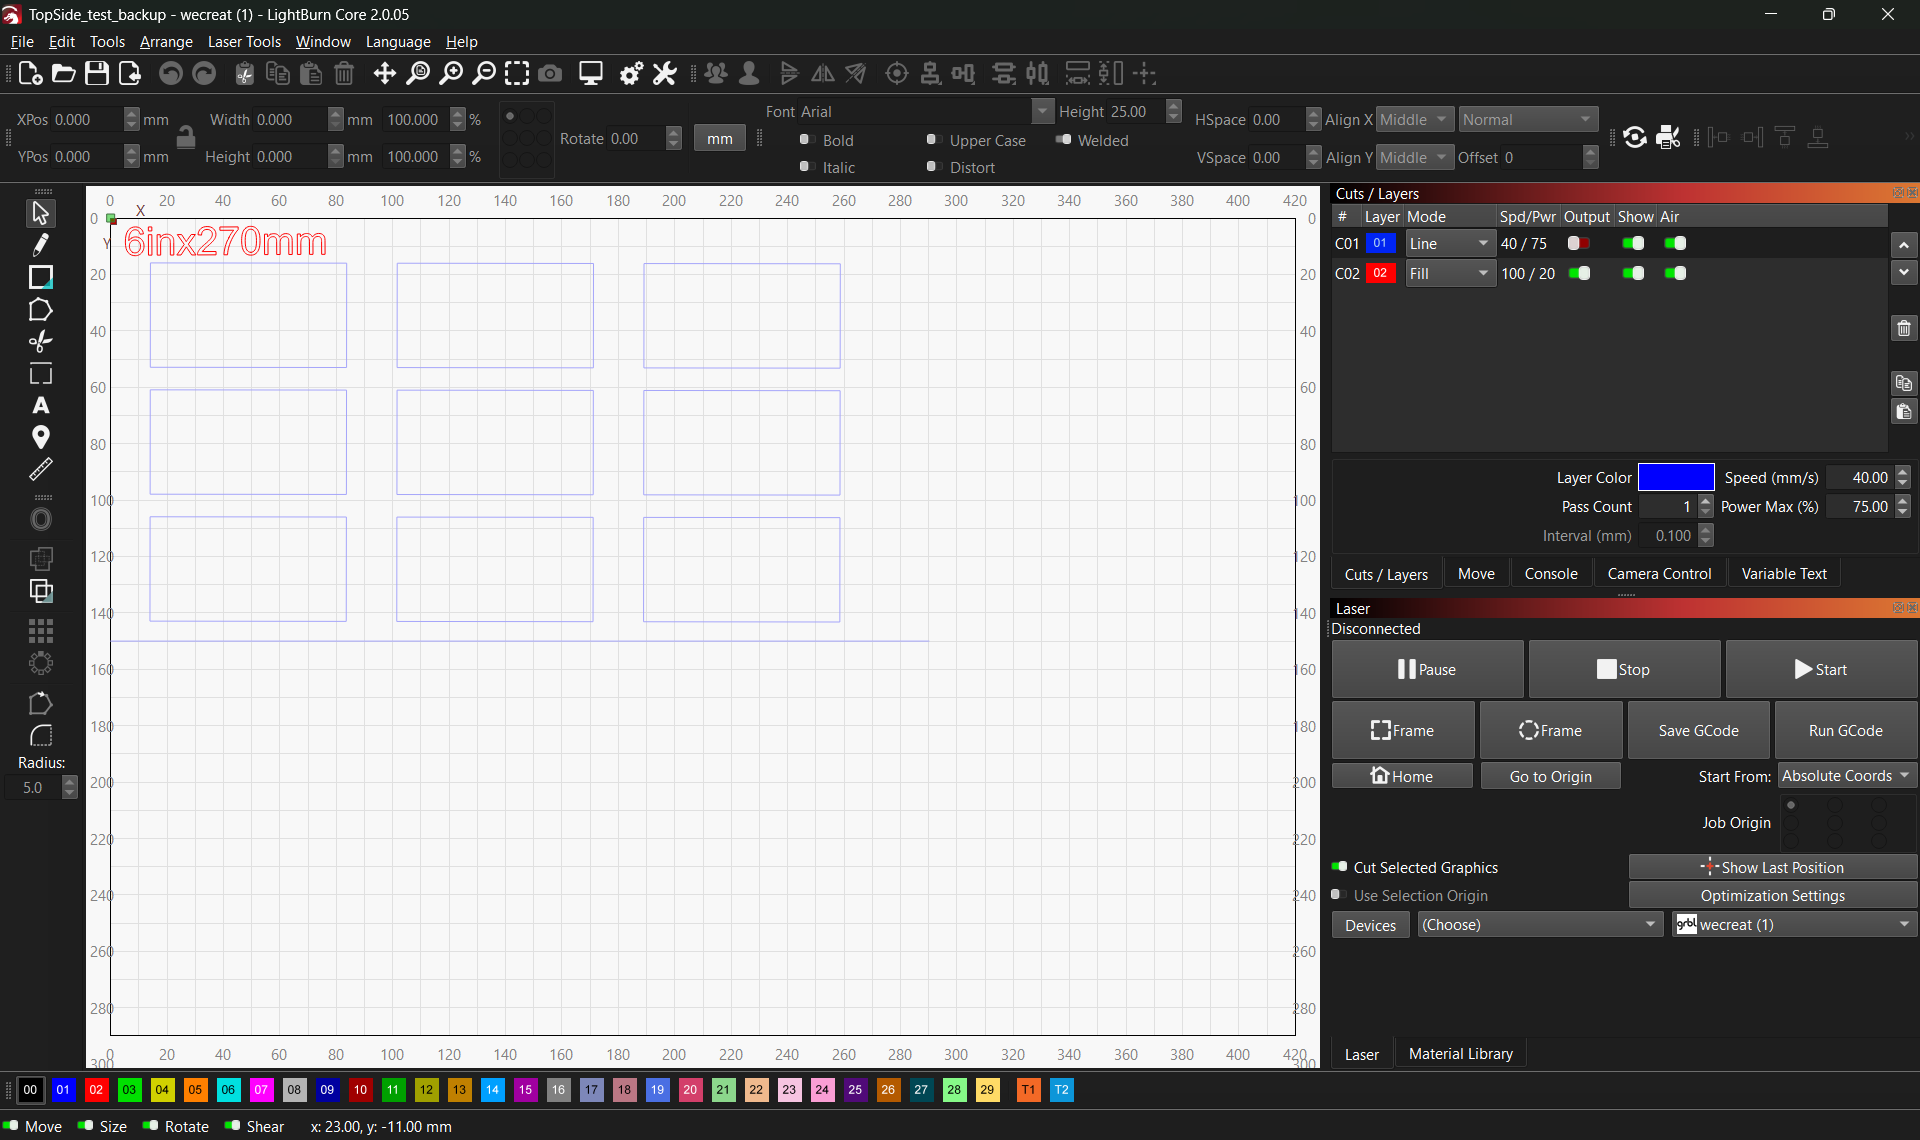The image size is (1920, 1140).
Task: Switch to the Console tab
Action: click(1550, 573)
